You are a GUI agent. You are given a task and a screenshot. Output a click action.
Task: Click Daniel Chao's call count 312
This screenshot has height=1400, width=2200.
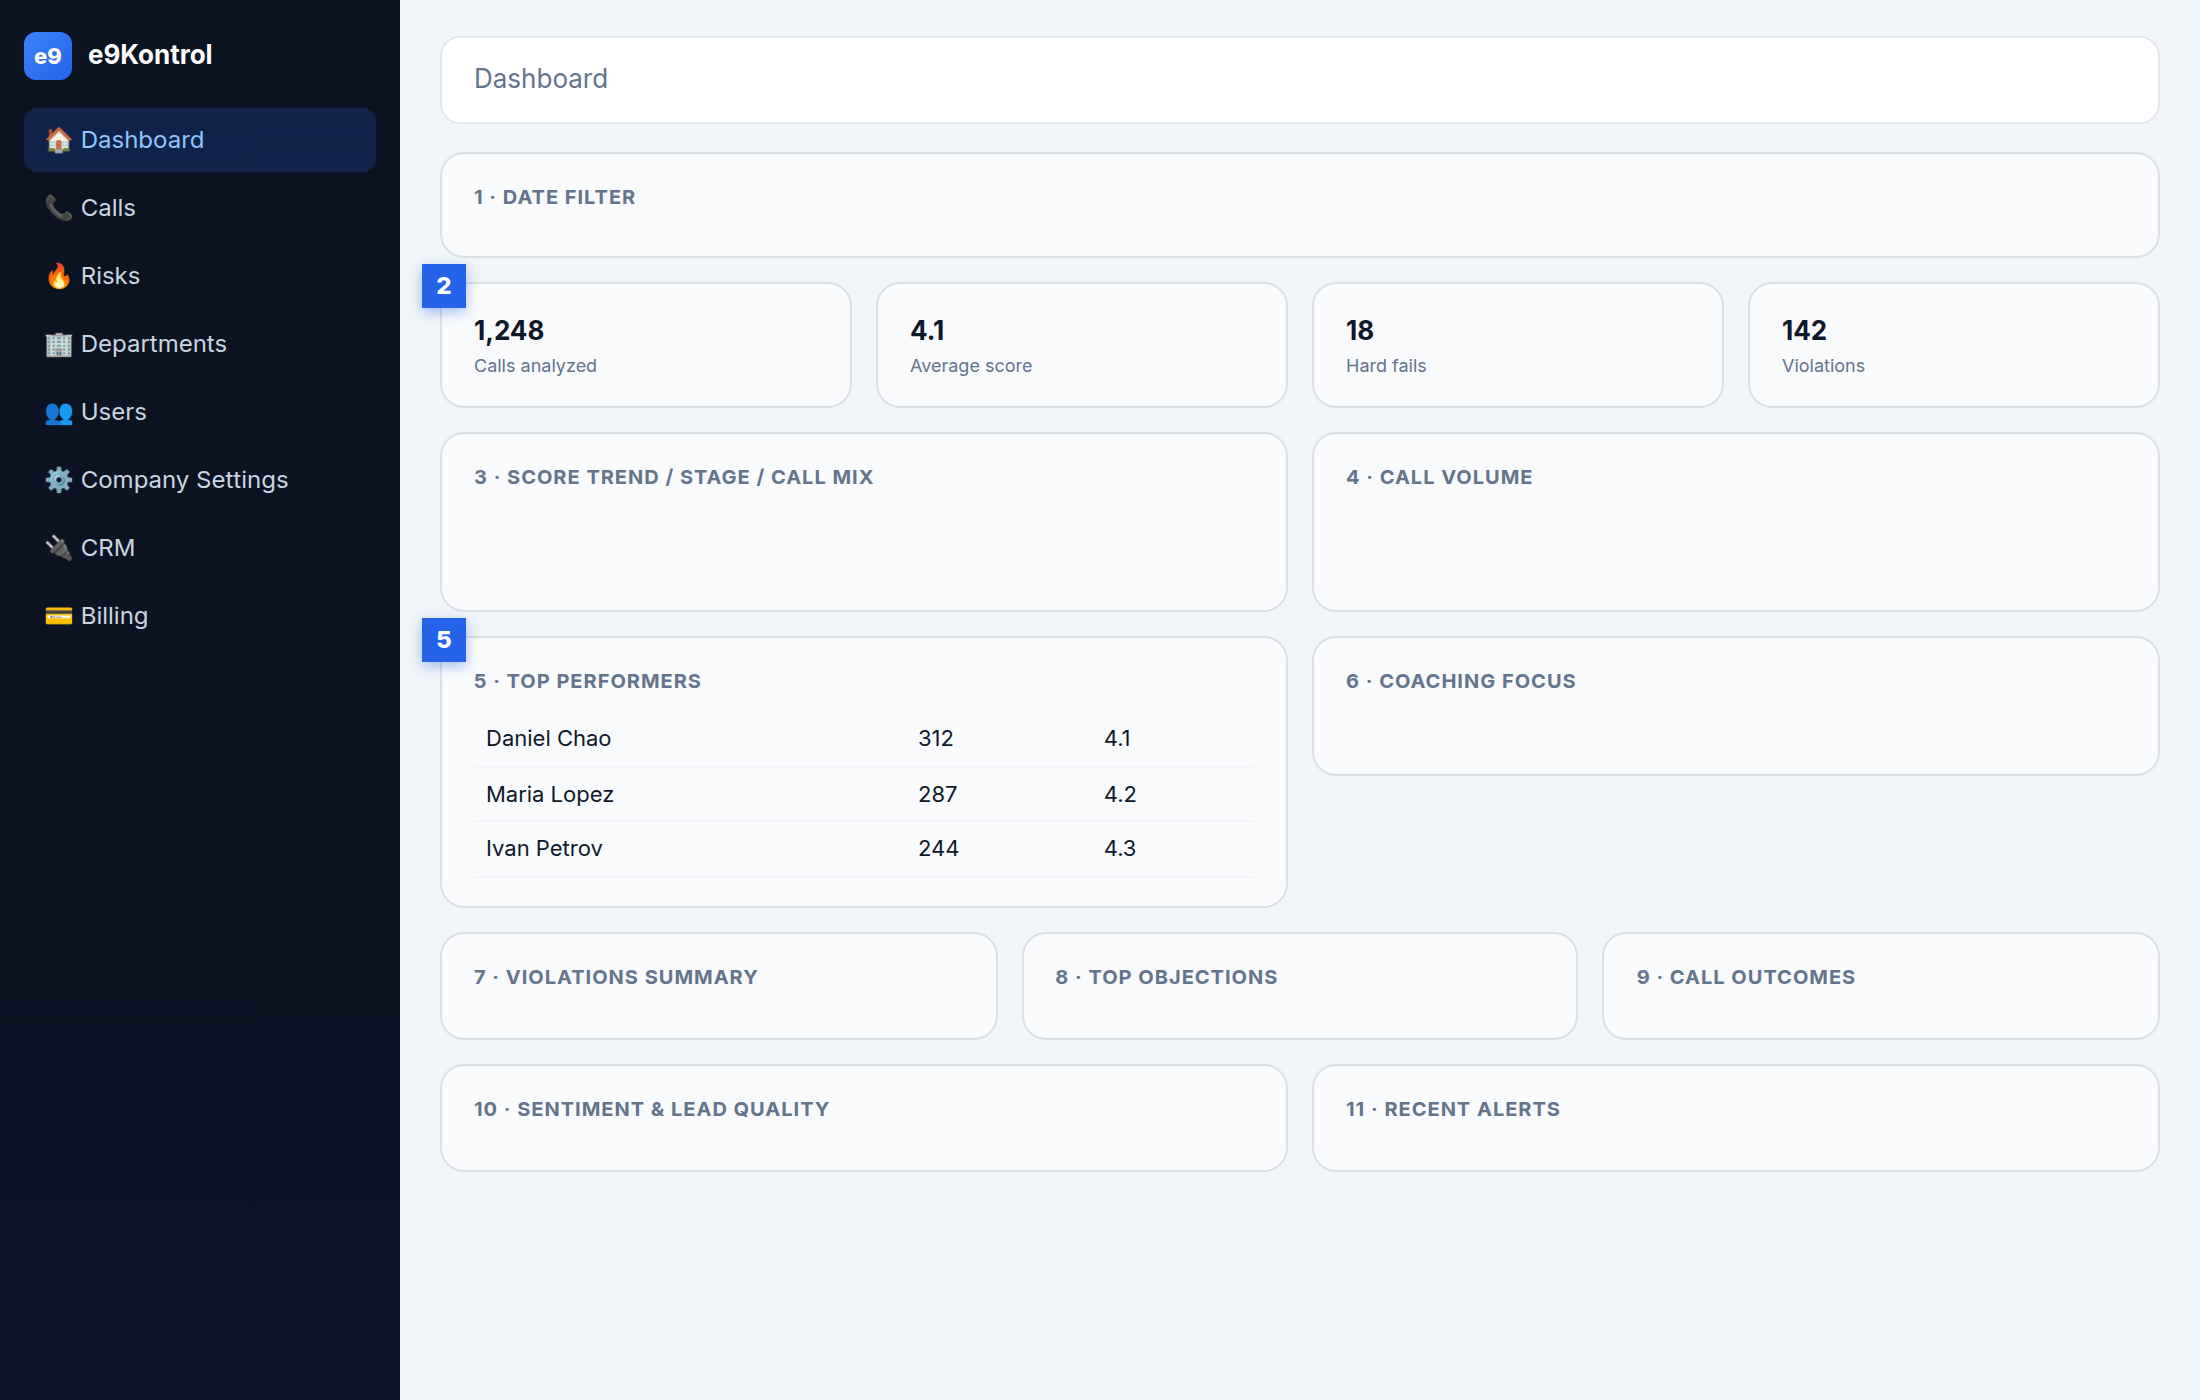point(936,738)
